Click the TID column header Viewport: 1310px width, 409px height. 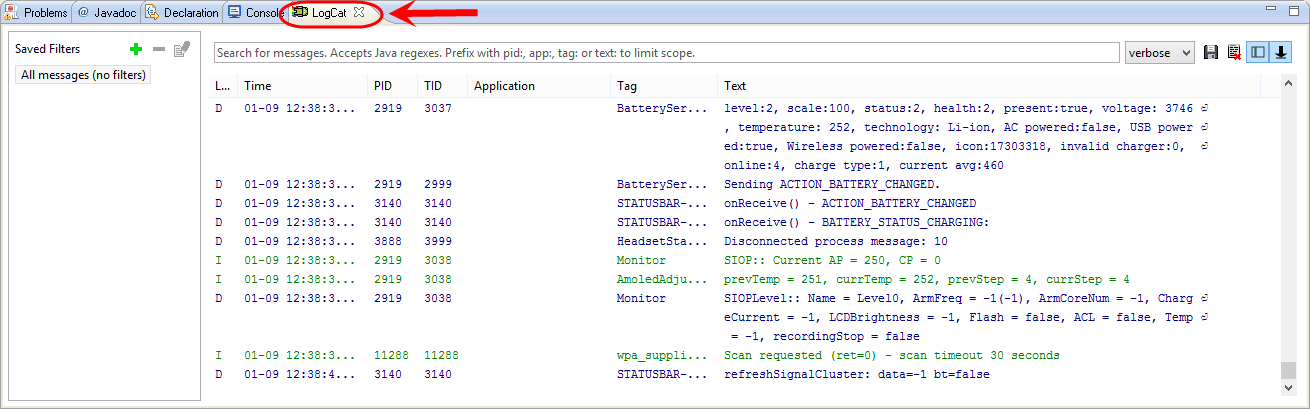443,86
